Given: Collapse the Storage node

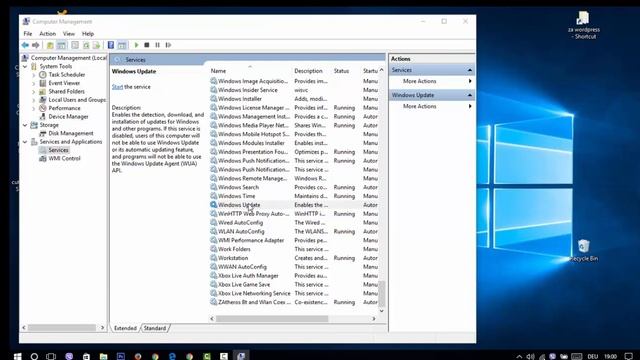Looking at the screenshot, I should 25,125.
